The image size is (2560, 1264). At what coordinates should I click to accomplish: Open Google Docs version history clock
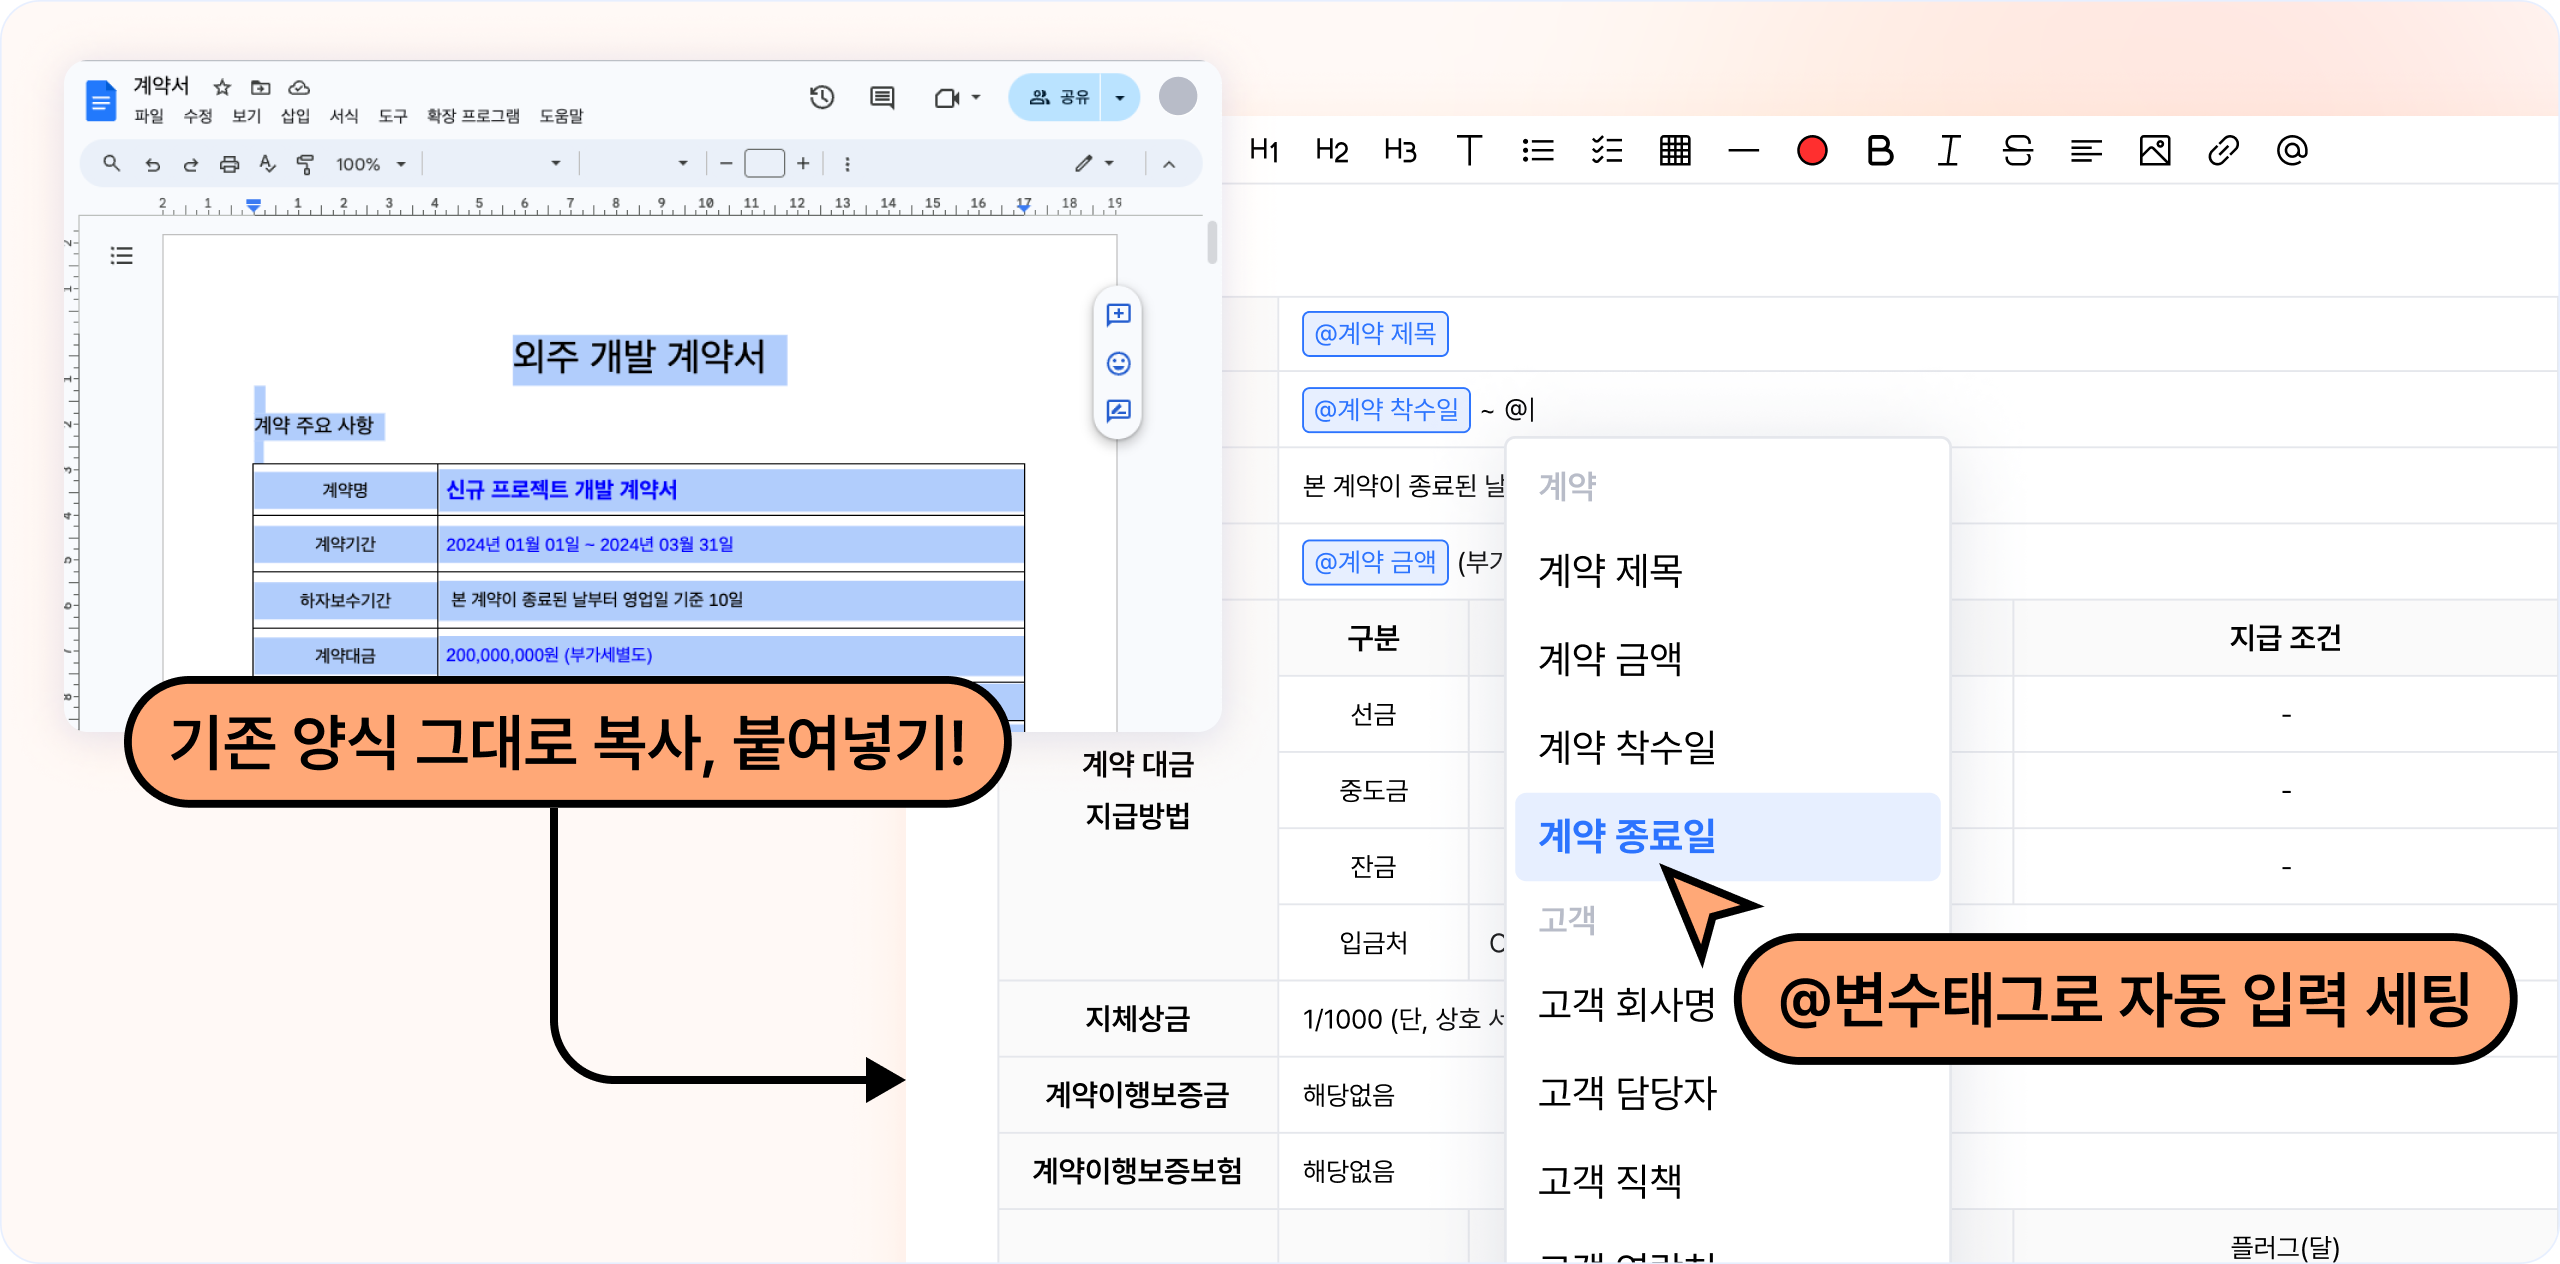pos(822,97)
